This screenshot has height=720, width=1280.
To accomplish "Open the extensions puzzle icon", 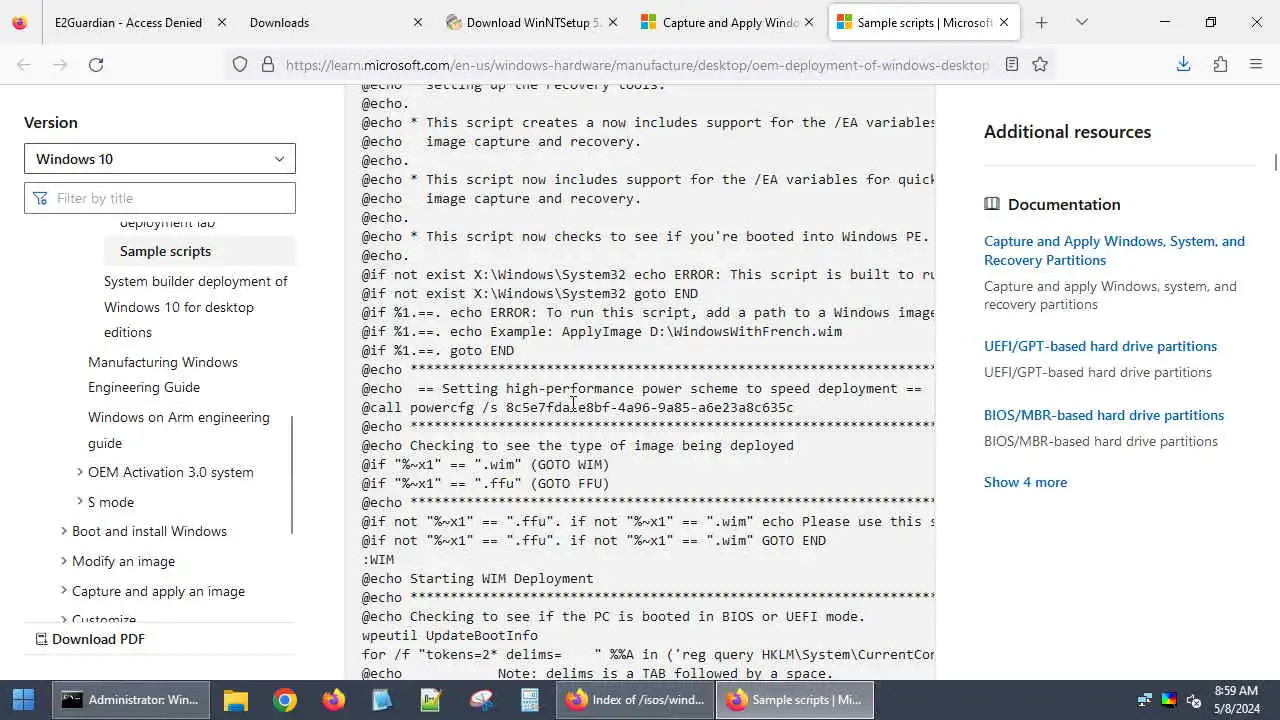I will pos(1220,64).
